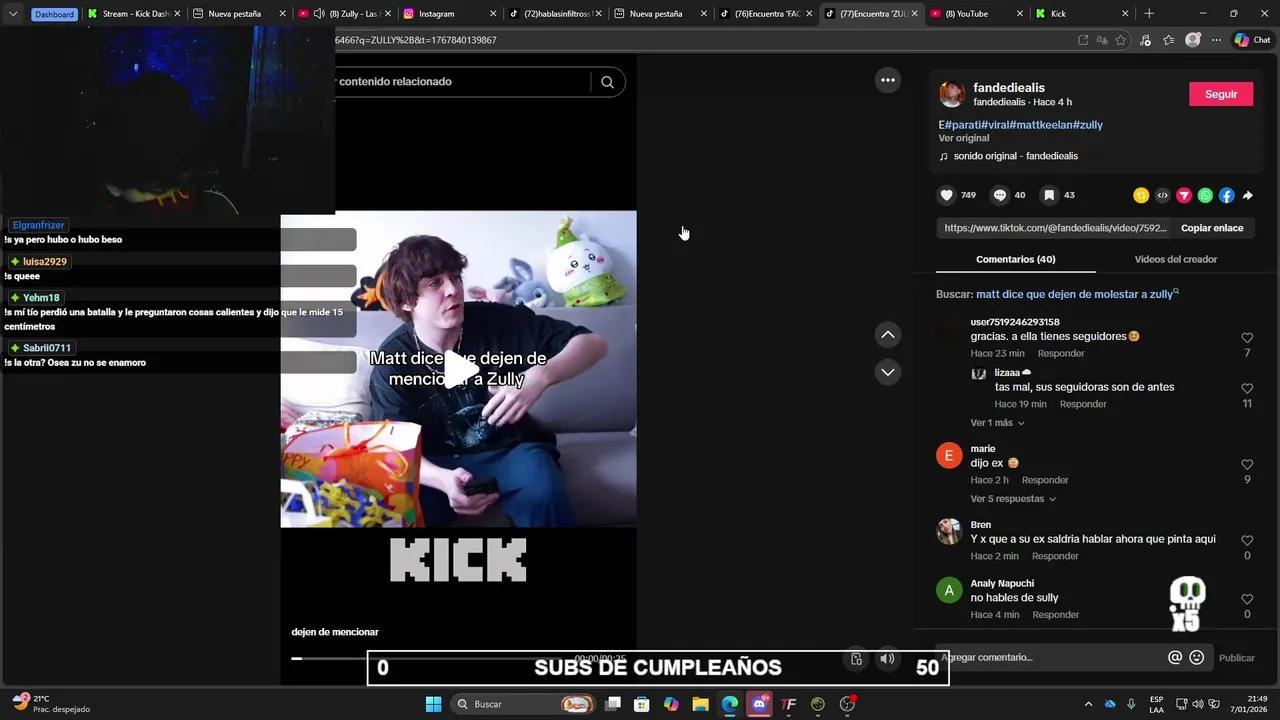Mute the video with the speaker icon
Viewport: 1280px width, 720px height.
point(887,659)
